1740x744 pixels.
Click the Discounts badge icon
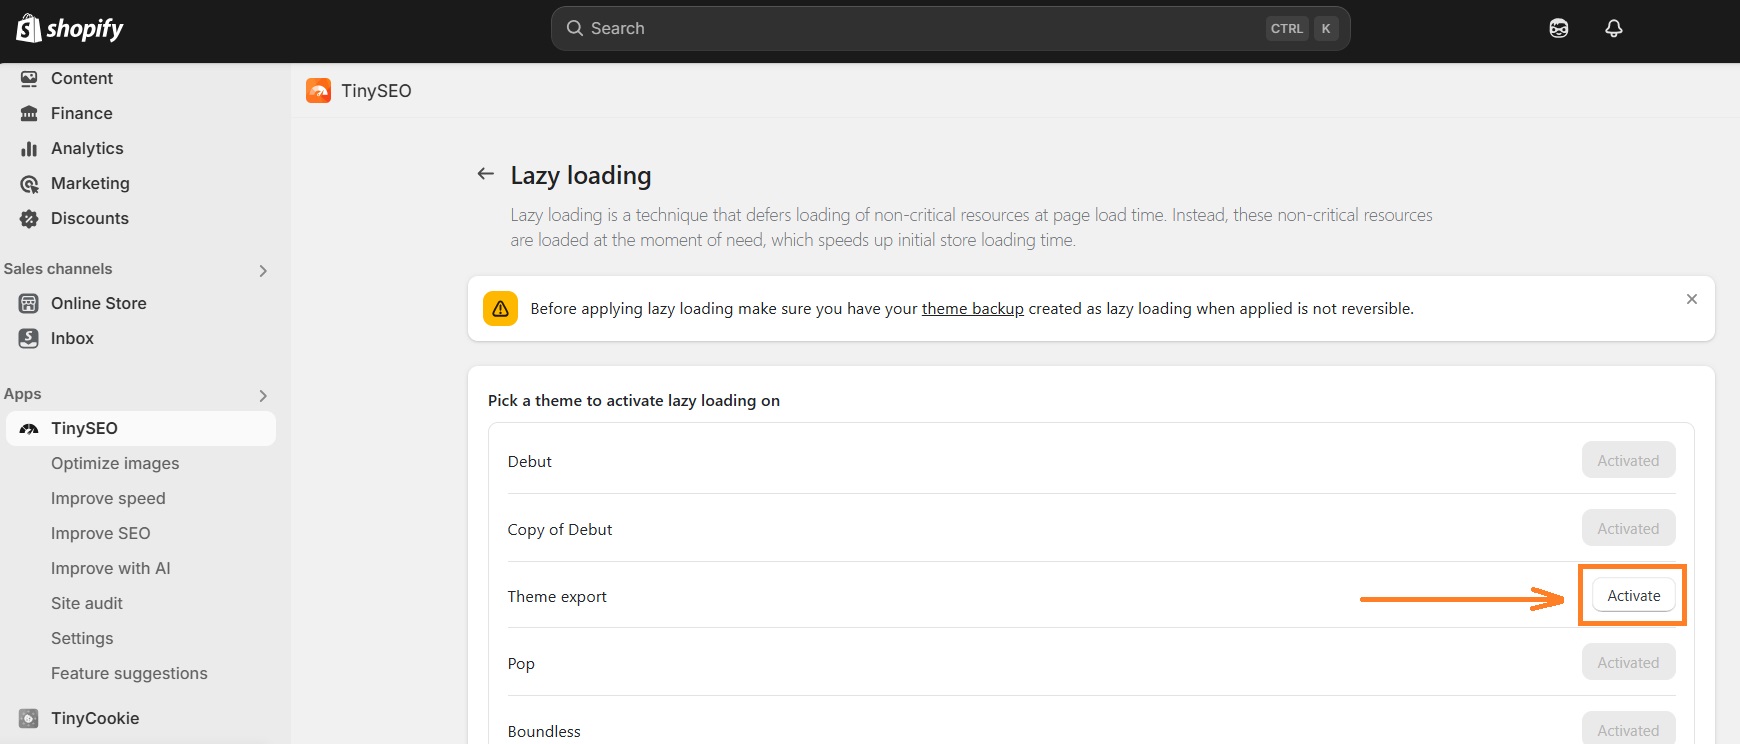[x=29, y=218]
